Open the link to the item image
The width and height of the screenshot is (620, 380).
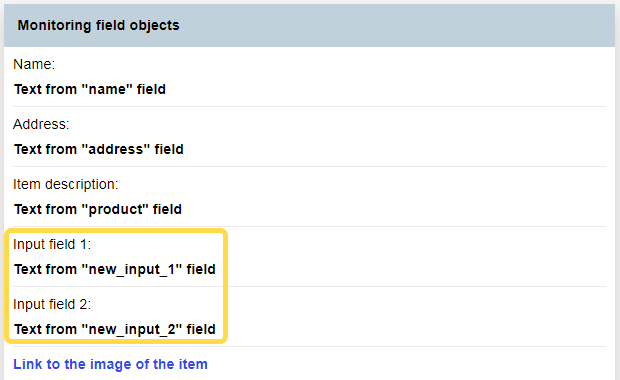point(110,364)
